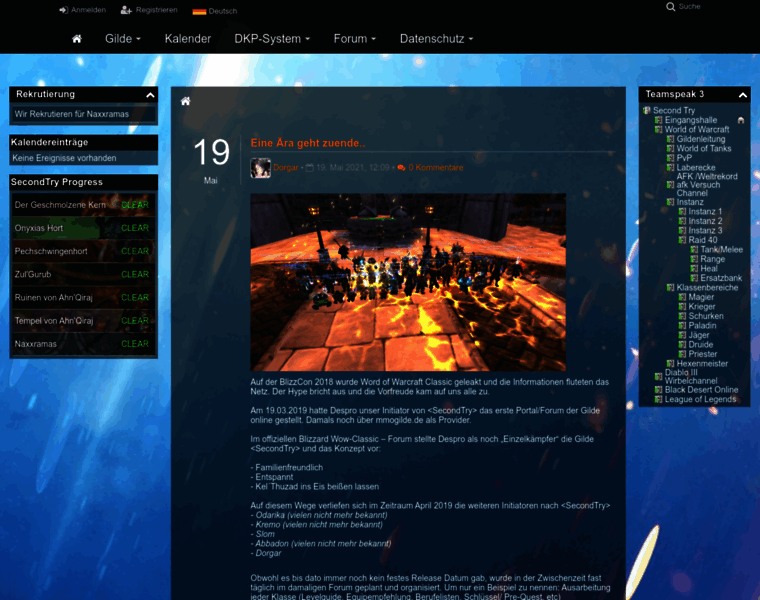760x600 pixels.
Task: Click the search magnifier icon
Action: click(670, 7)
